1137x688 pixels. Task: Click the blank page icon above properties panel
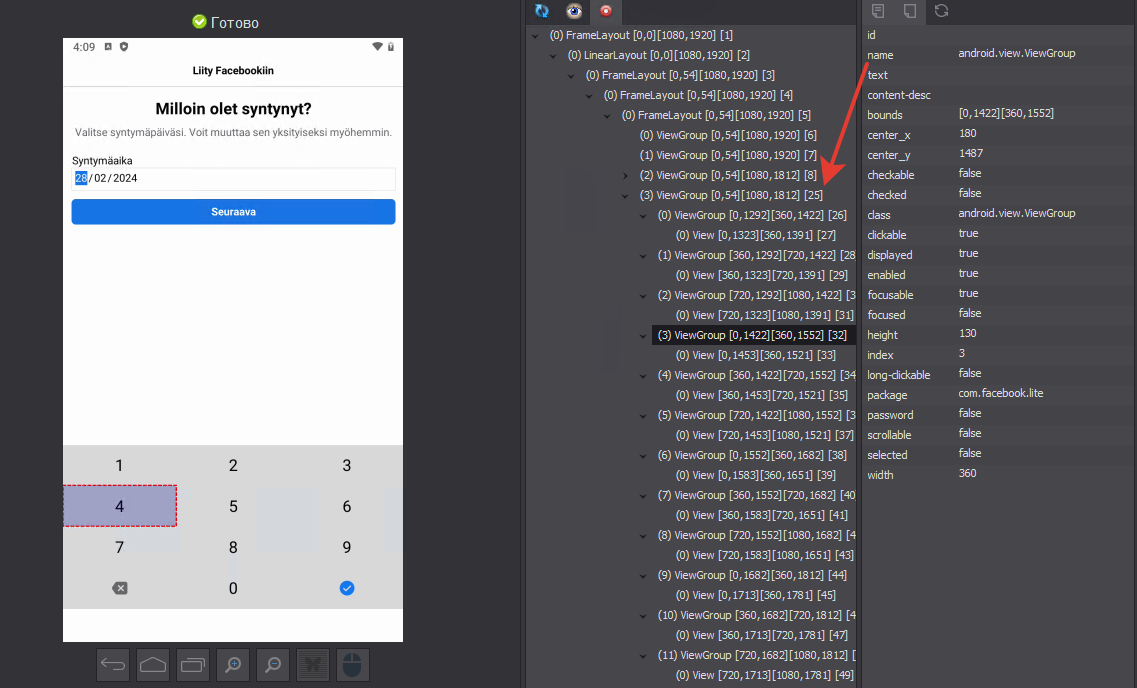click(x=909, y=11)
